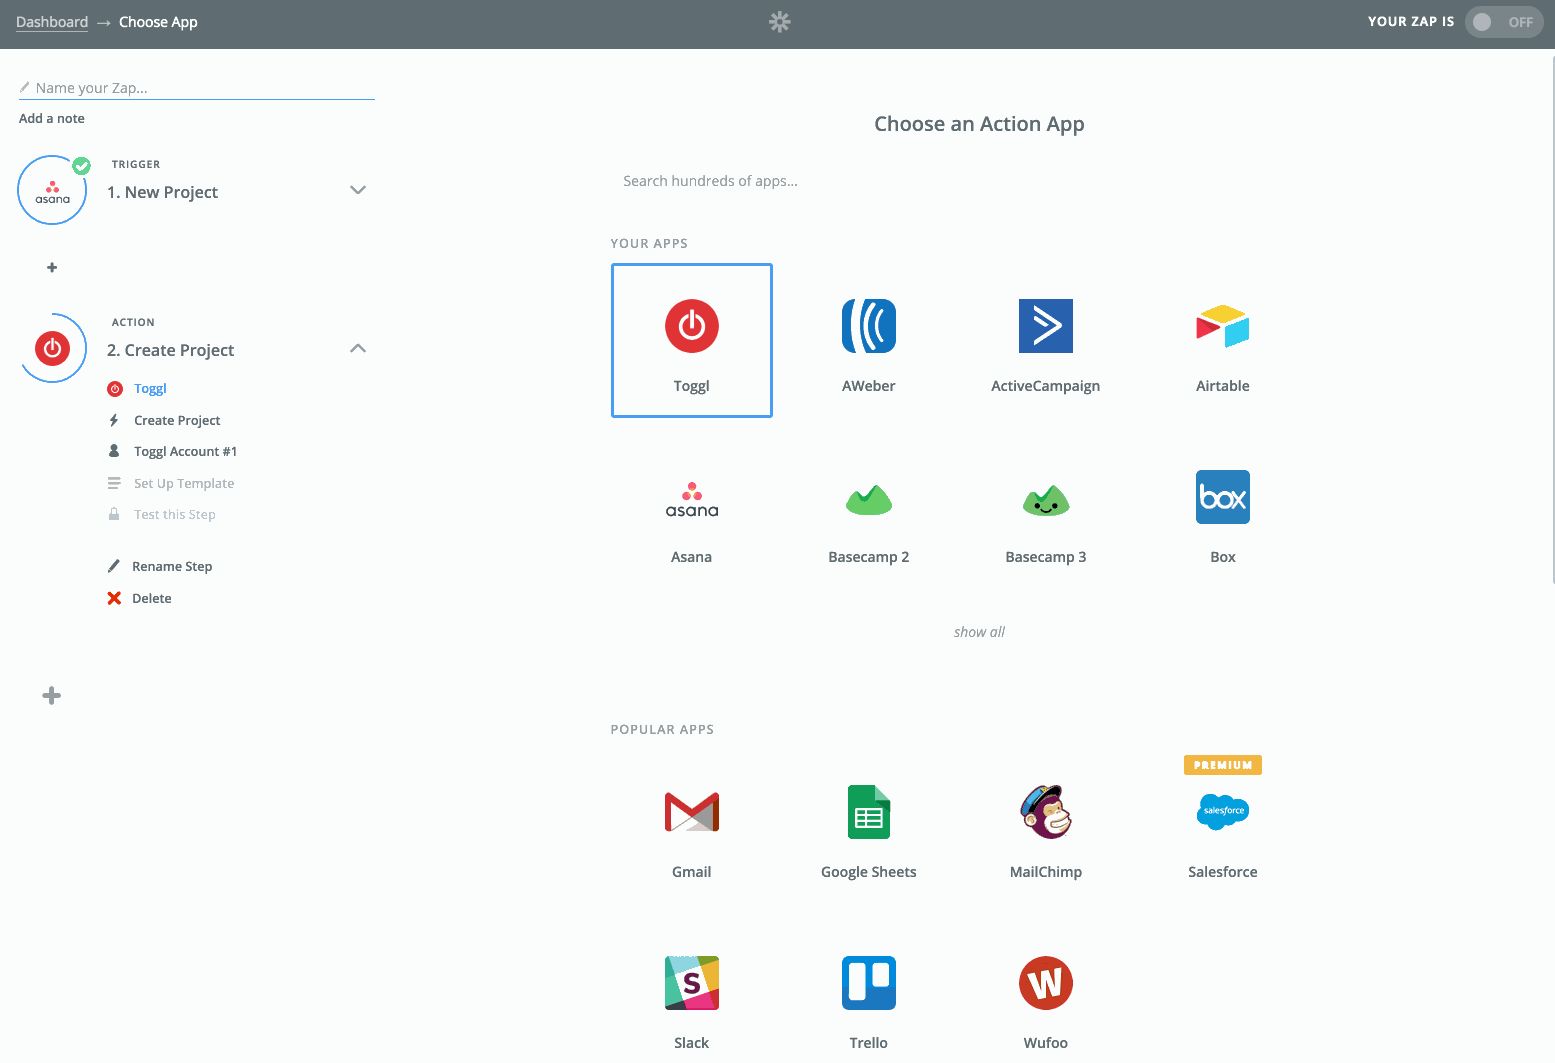Screen dimensions: 1555x1063
Task: Add a step between trigger and action
Action: [52, 268]
